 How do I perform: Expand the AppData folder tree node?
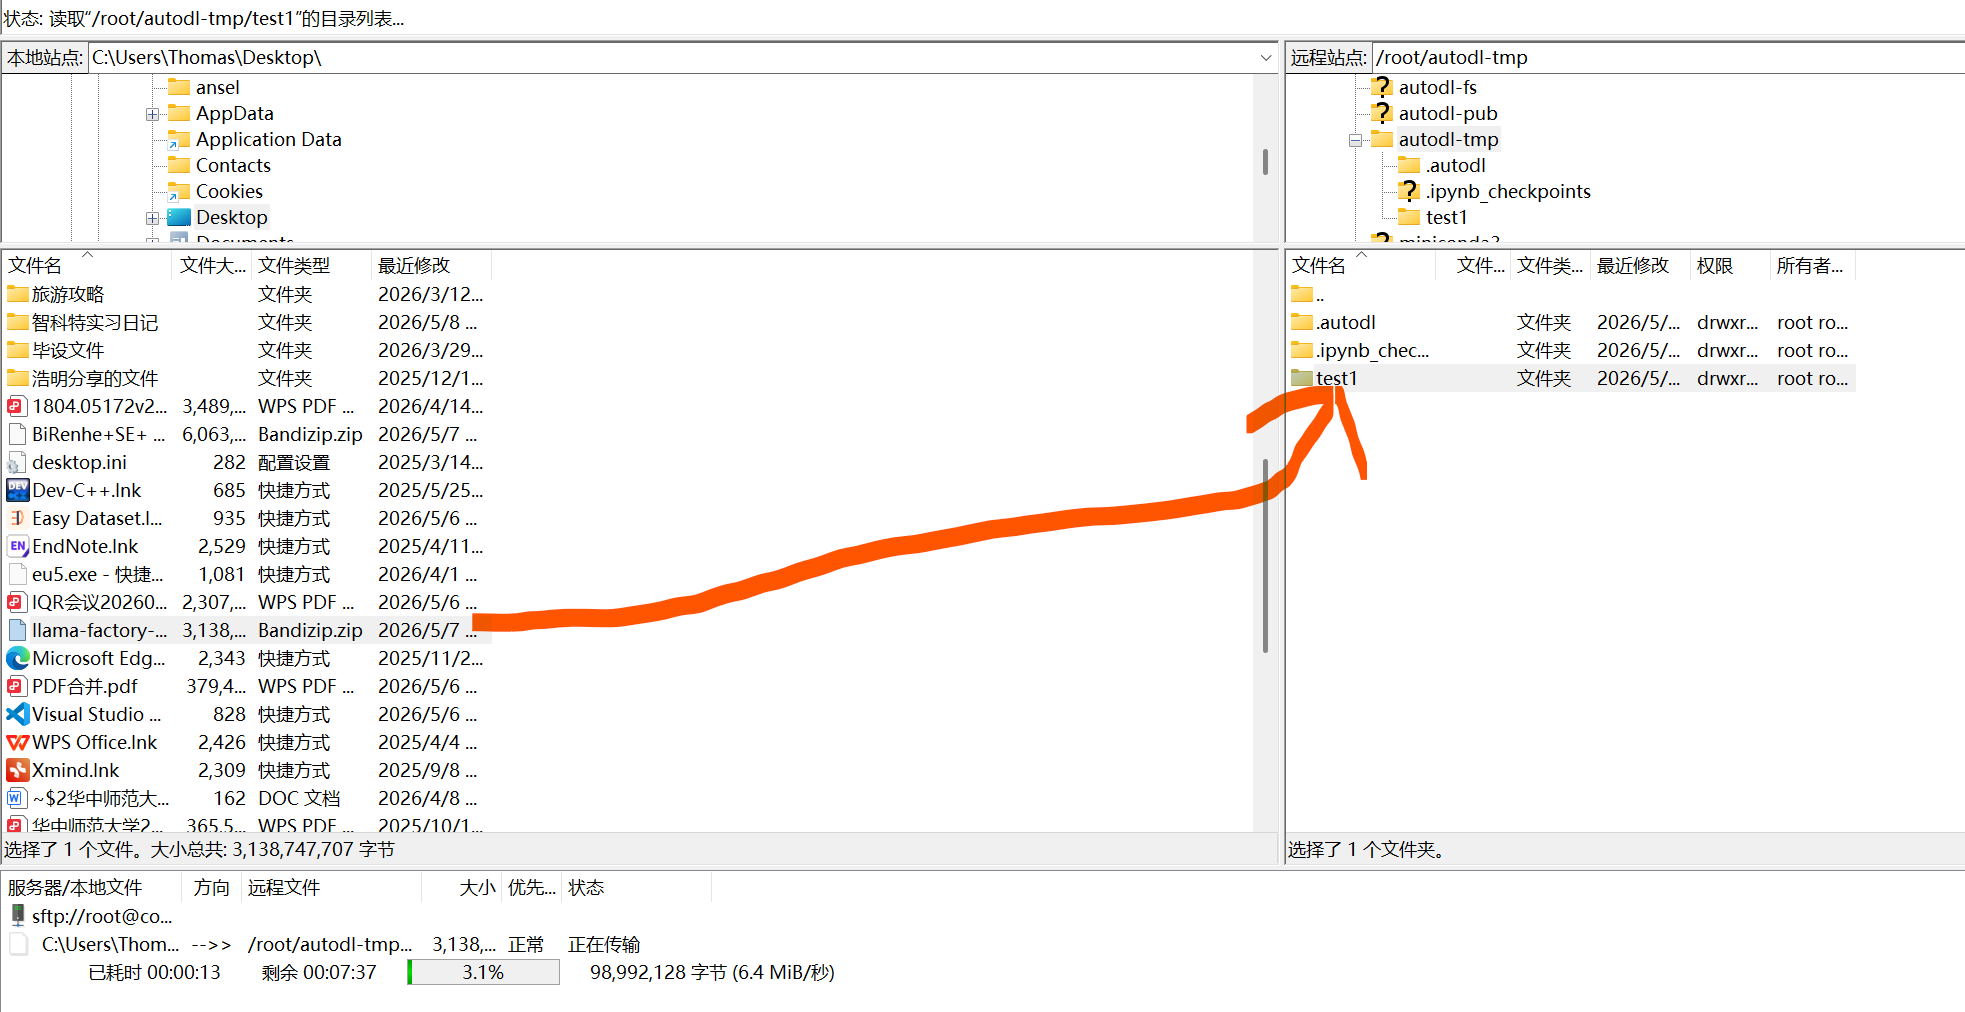pos(152,114)
